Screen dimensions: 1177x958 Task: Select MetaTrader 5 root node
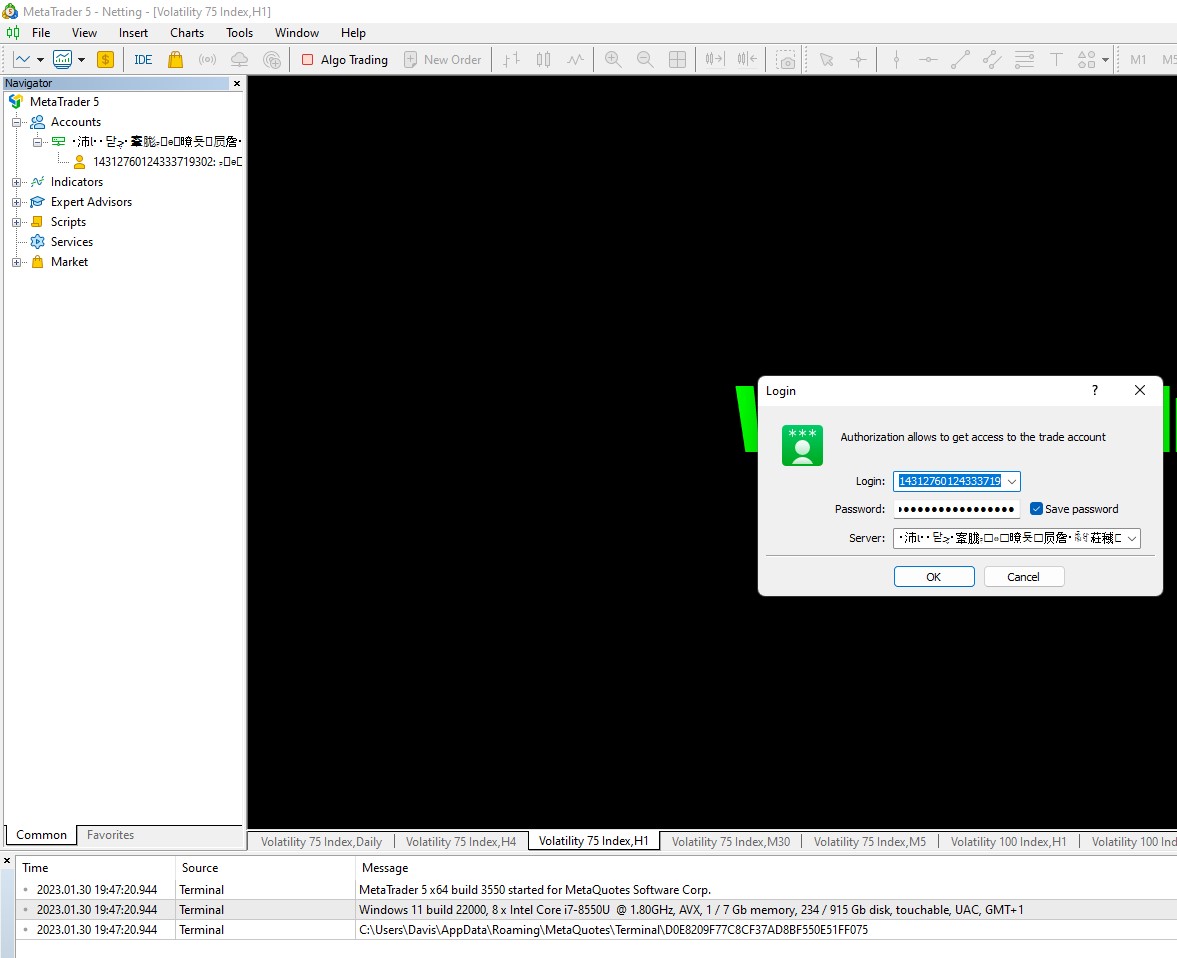pos(64,101)
